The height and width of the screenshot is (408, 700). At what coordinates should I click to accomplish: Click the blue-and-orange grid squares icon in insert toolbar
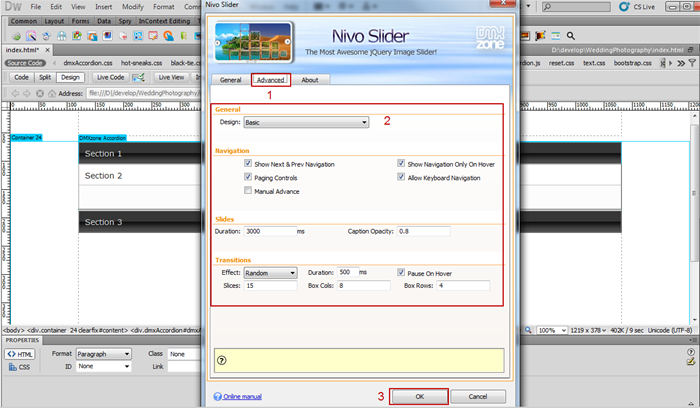[138, 36]
